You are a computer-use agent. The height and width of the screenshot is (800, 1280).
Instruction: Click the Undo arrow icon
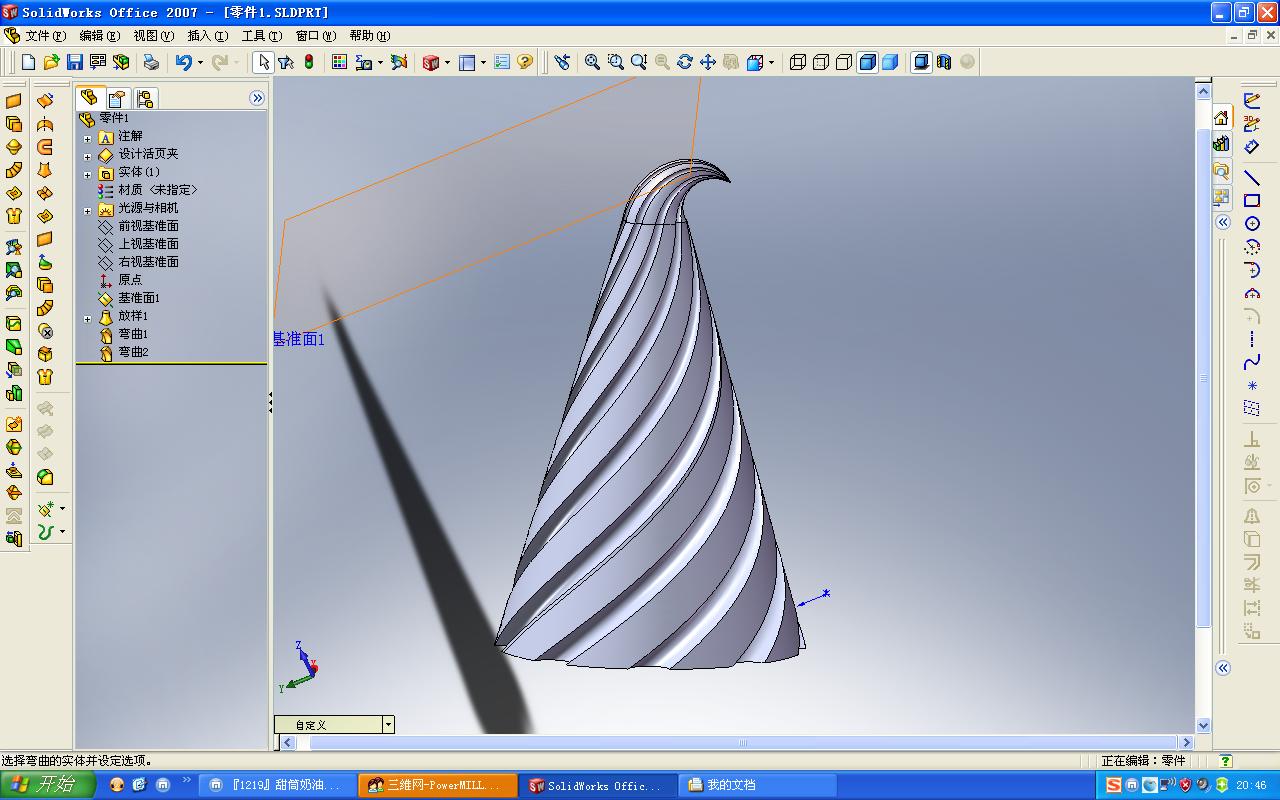(x=183, y=62)
